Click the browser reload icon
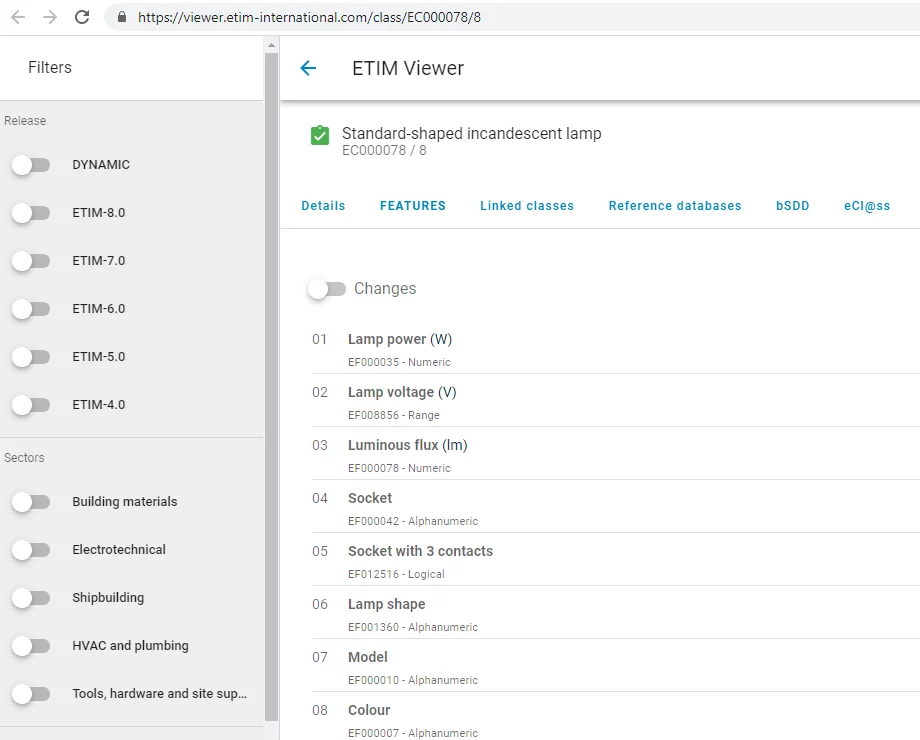This screenshot has width=920, height=740. (x=83, y=17)
